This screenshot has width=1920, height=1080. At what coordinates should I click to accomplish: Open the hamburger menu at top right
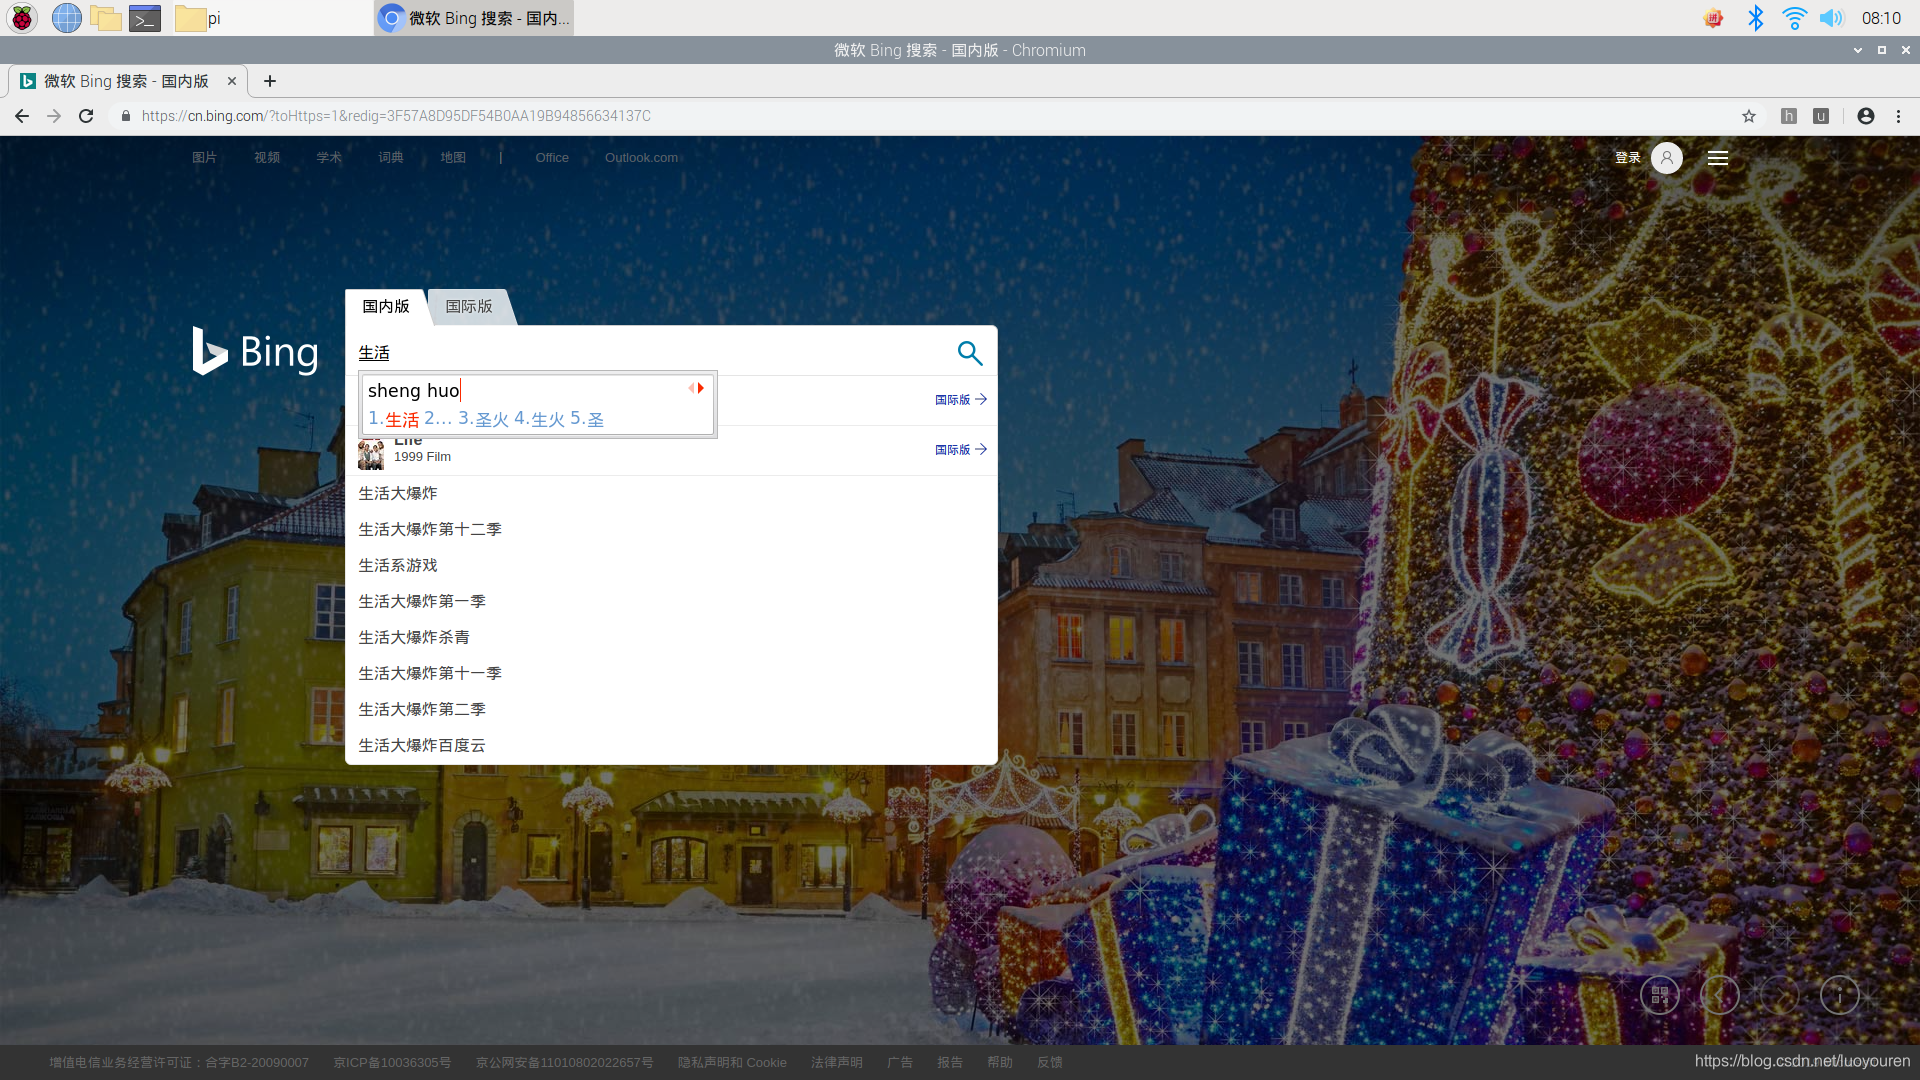pyautogui.click(x=1717, y=158)
